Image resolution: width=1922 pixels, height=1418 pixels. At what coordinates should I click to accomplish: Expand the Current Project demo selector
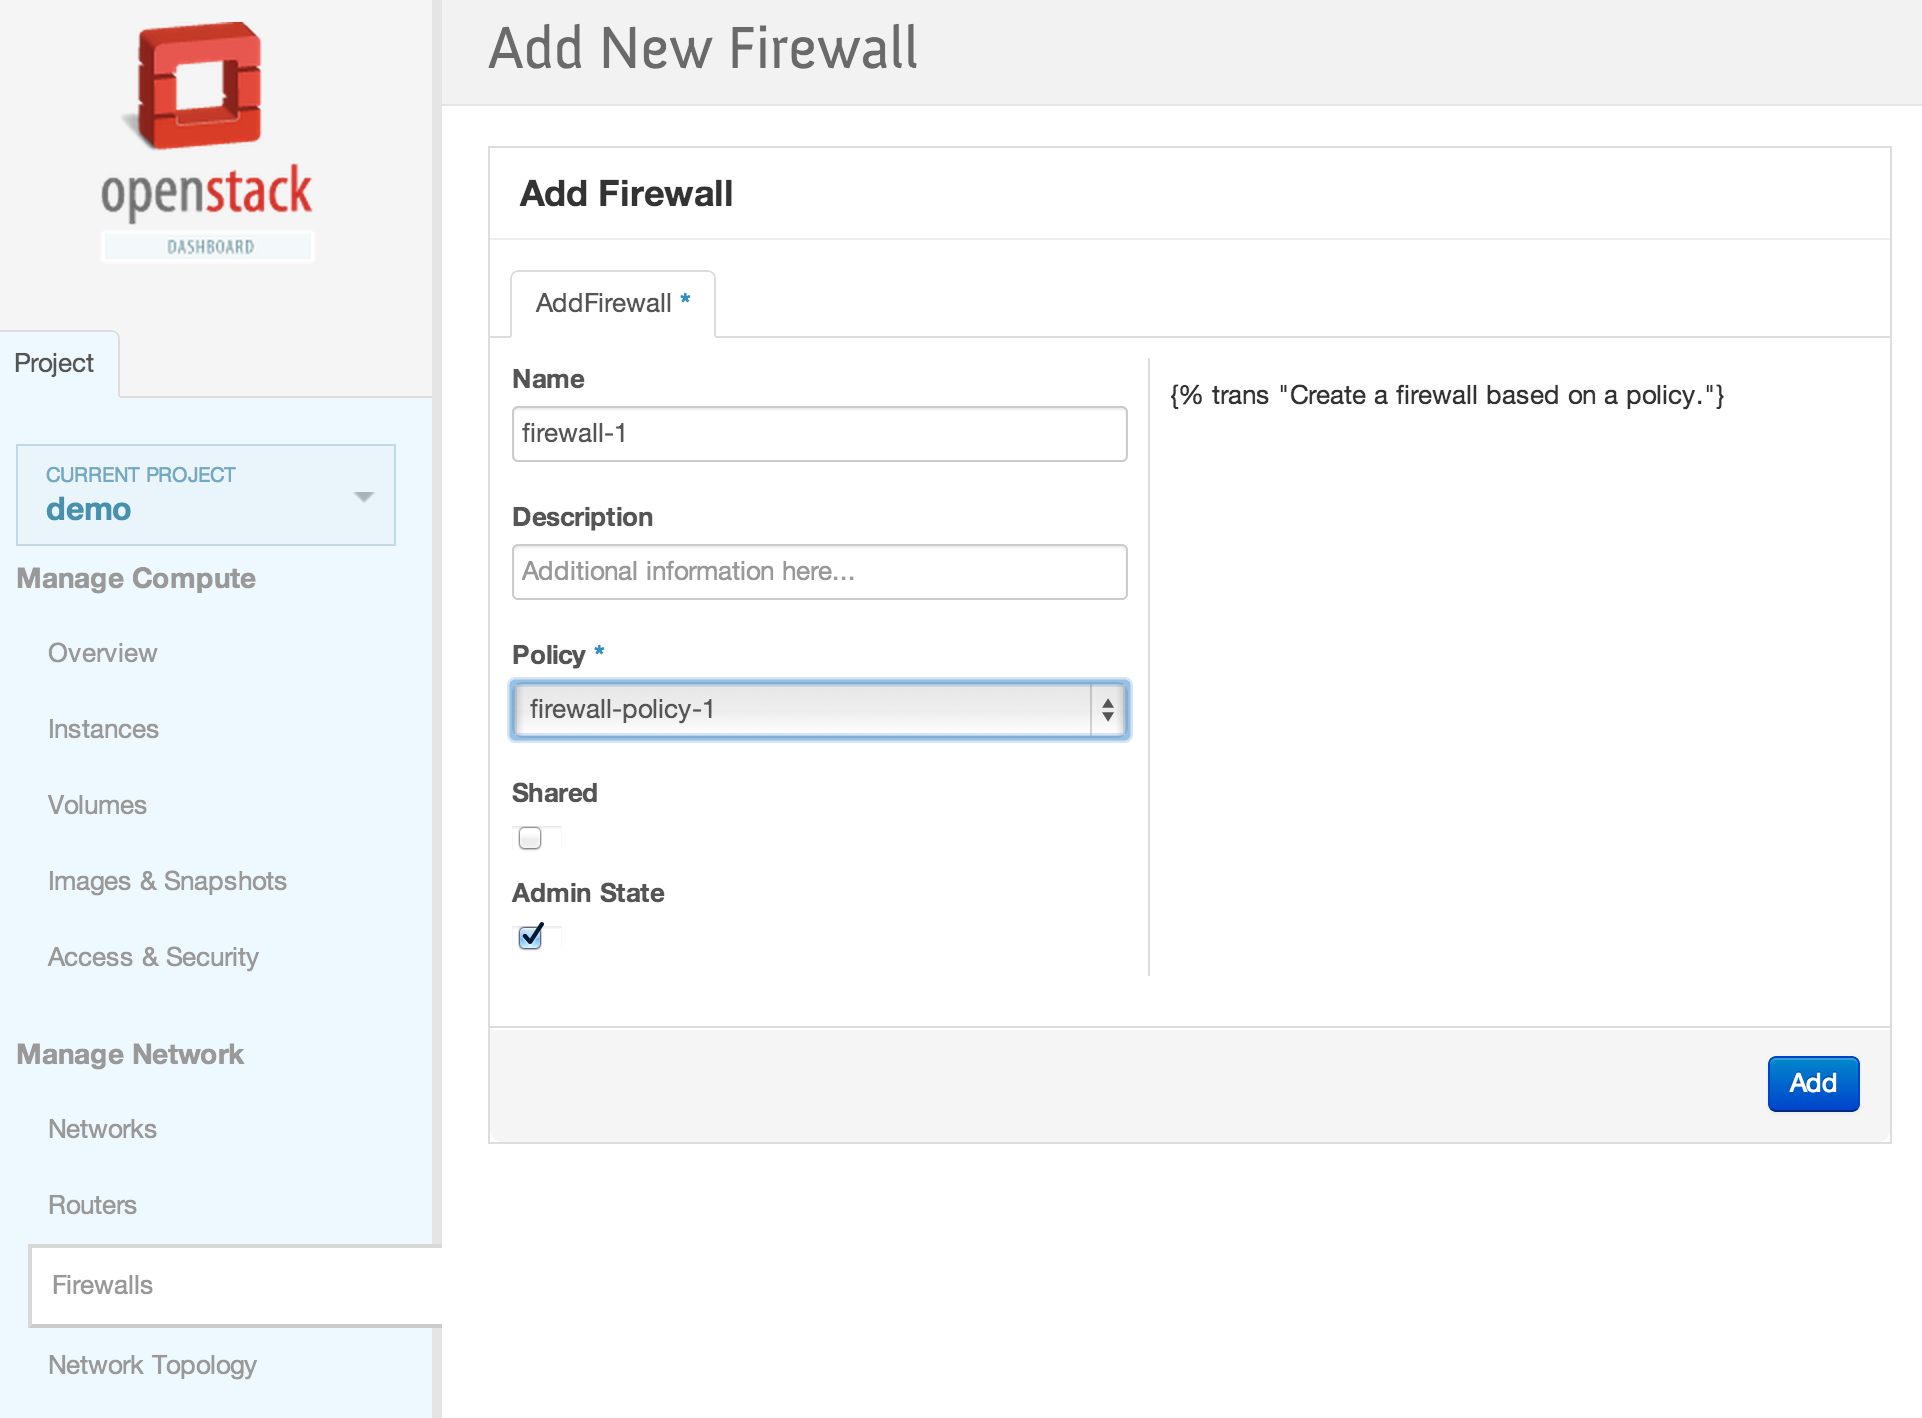206,495
